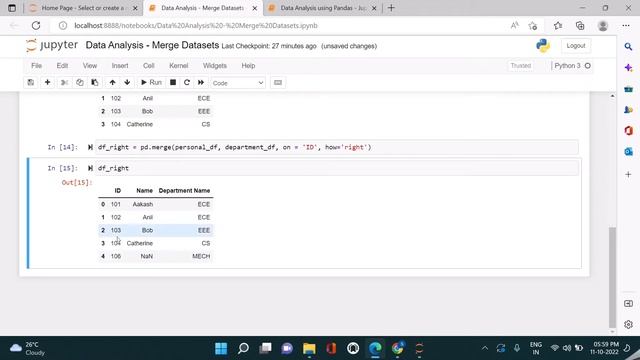Open Edge sidebar settings gear
This screenshot has height=360, width=640.
point(628,324)
